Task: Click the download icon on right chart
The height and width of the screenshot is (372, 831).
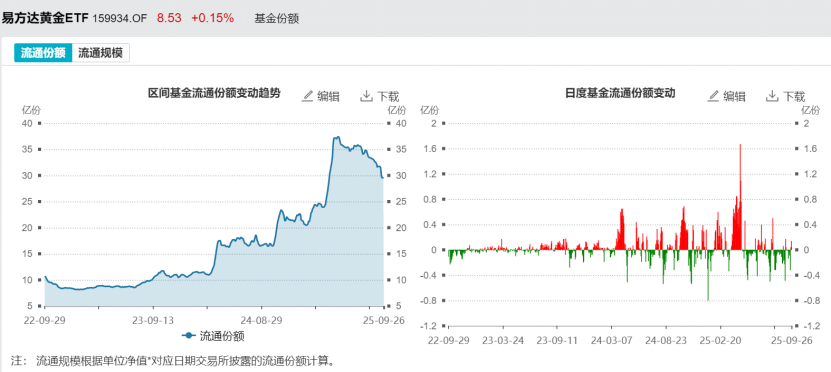Action: [x=773, y=96]
